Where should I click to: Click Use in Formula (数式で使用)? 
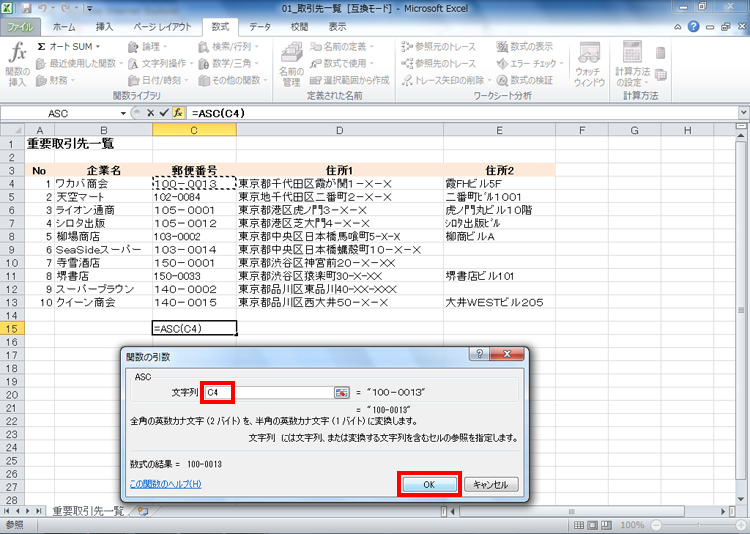point(342,64)
